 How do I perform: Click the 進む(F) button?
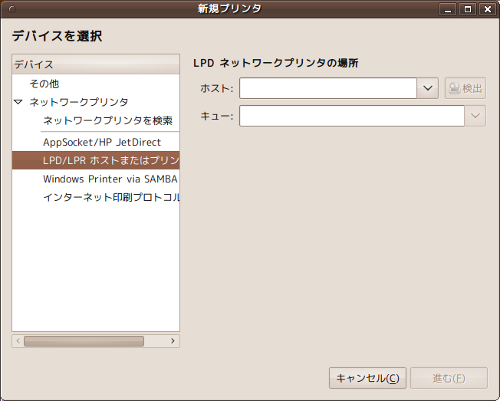coord(449,378)
